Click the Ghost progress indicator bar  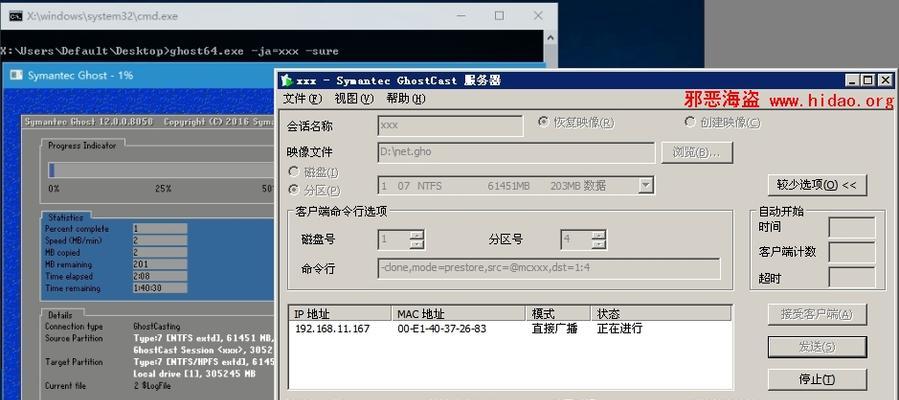161,170
